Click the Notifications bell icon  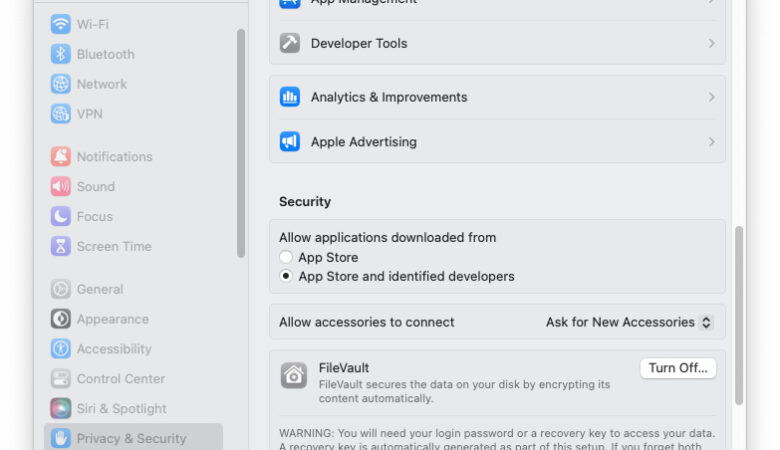(x=60, y=157)
